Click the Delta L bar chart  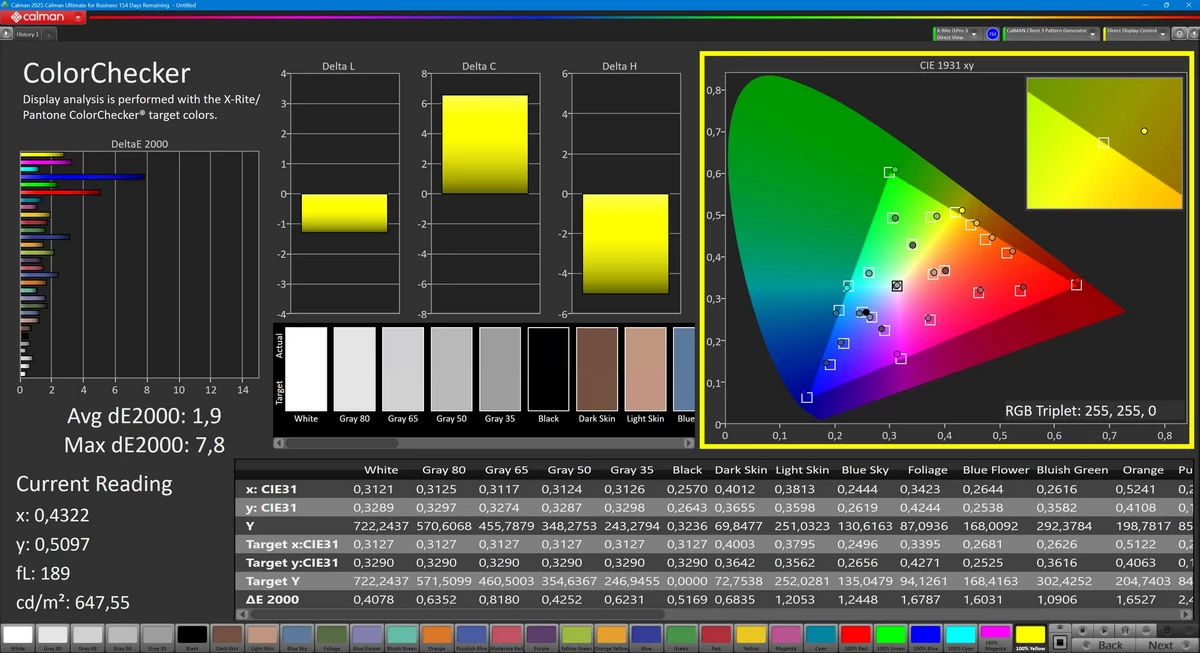pyautogui.click(x=344, y=193)
